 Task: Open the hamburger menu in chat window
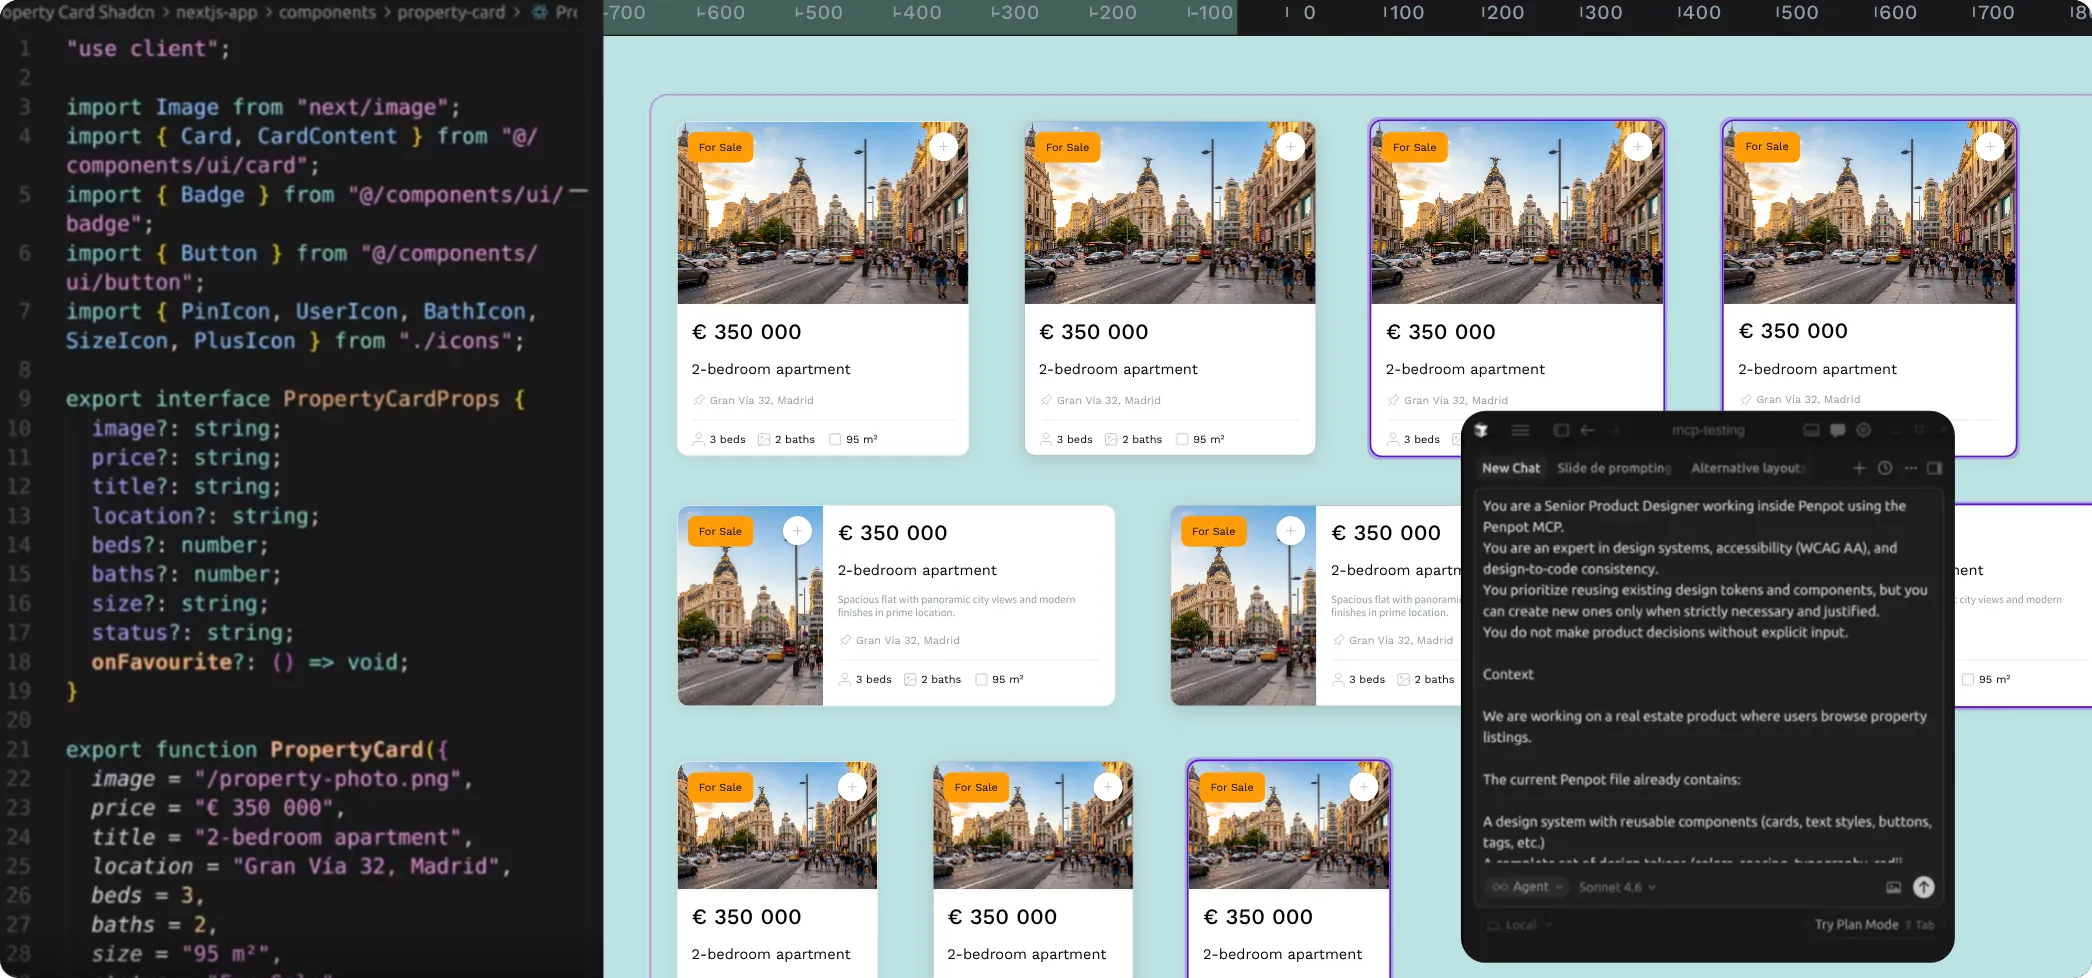click(x=1520, y=430)
